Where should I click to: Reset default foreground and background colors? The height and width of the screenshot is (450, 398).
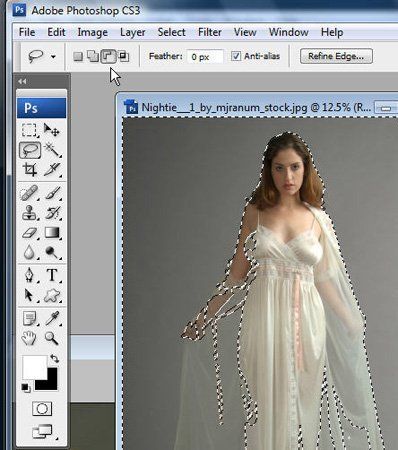(26, 388)
